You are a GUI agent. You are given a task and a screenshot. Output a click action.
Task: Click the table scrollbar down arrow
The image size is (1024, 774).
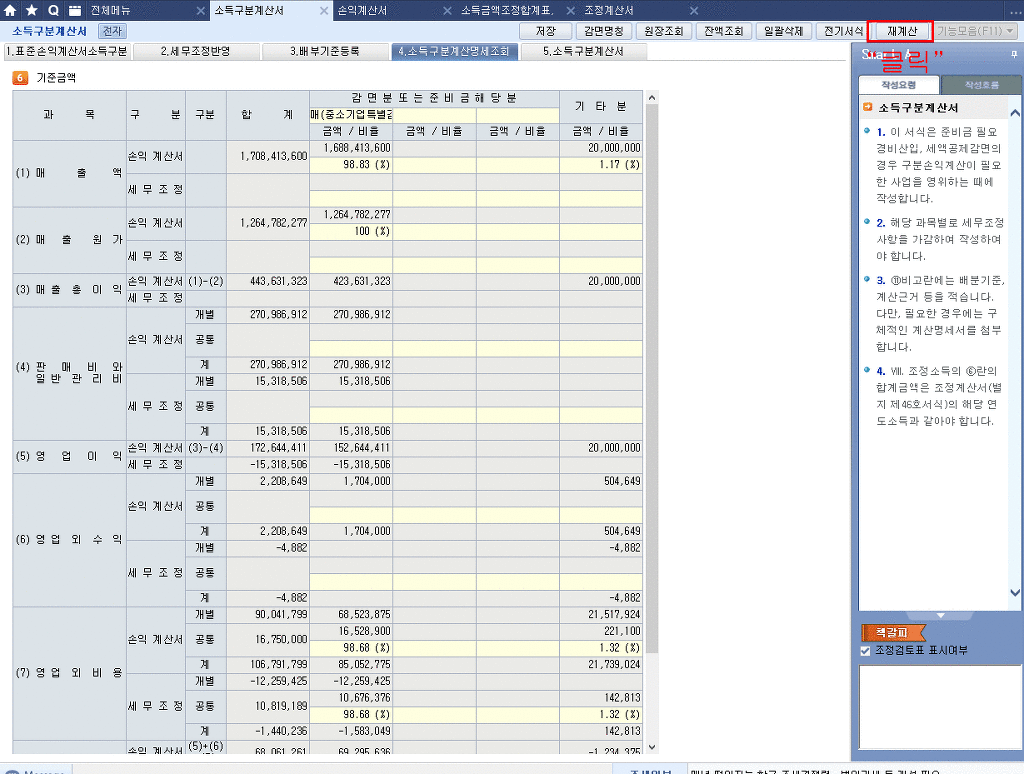[651, 747]
